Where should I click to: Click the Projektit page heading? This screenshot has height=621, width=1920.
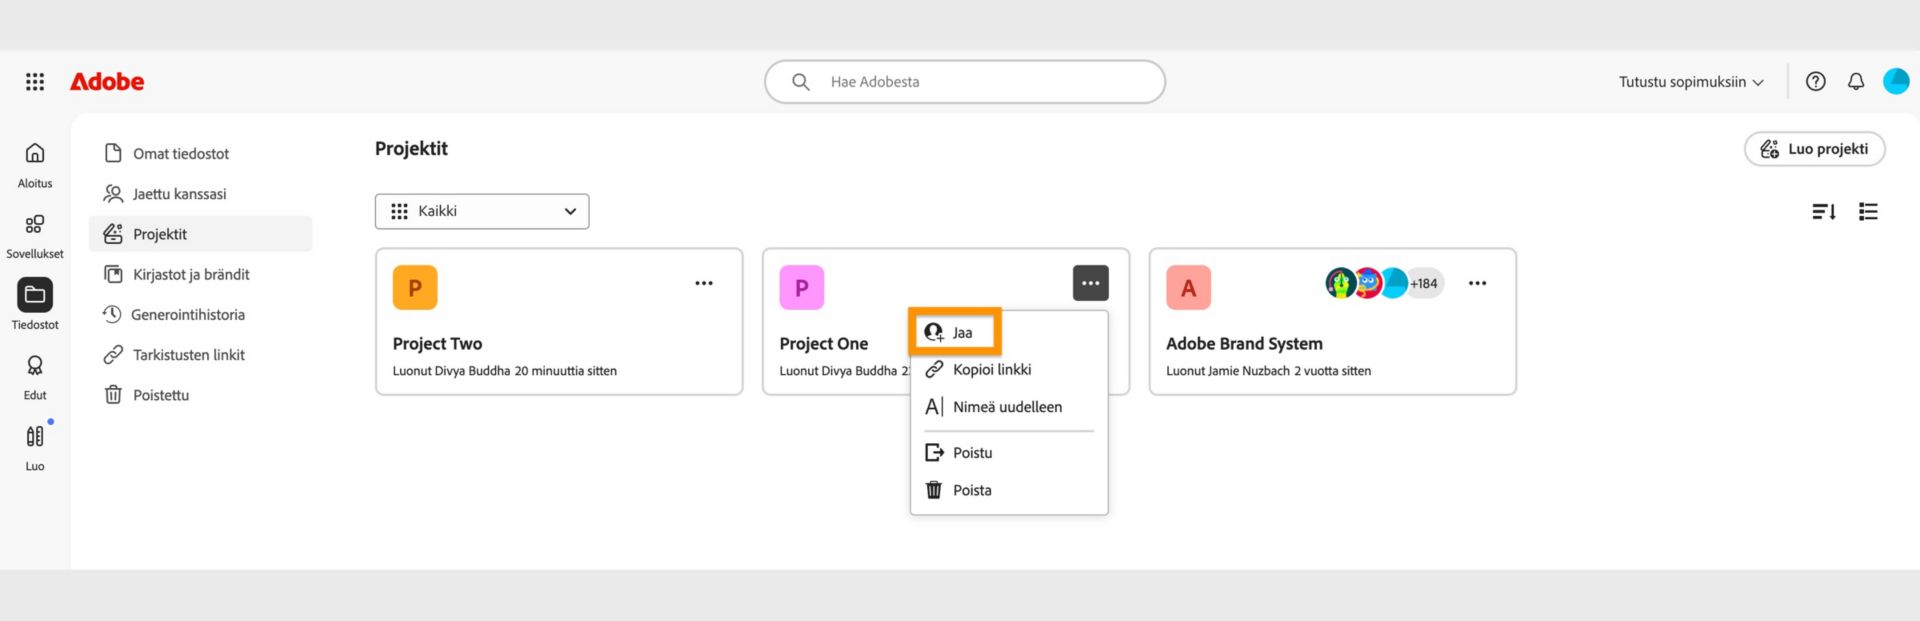[411, 149]
